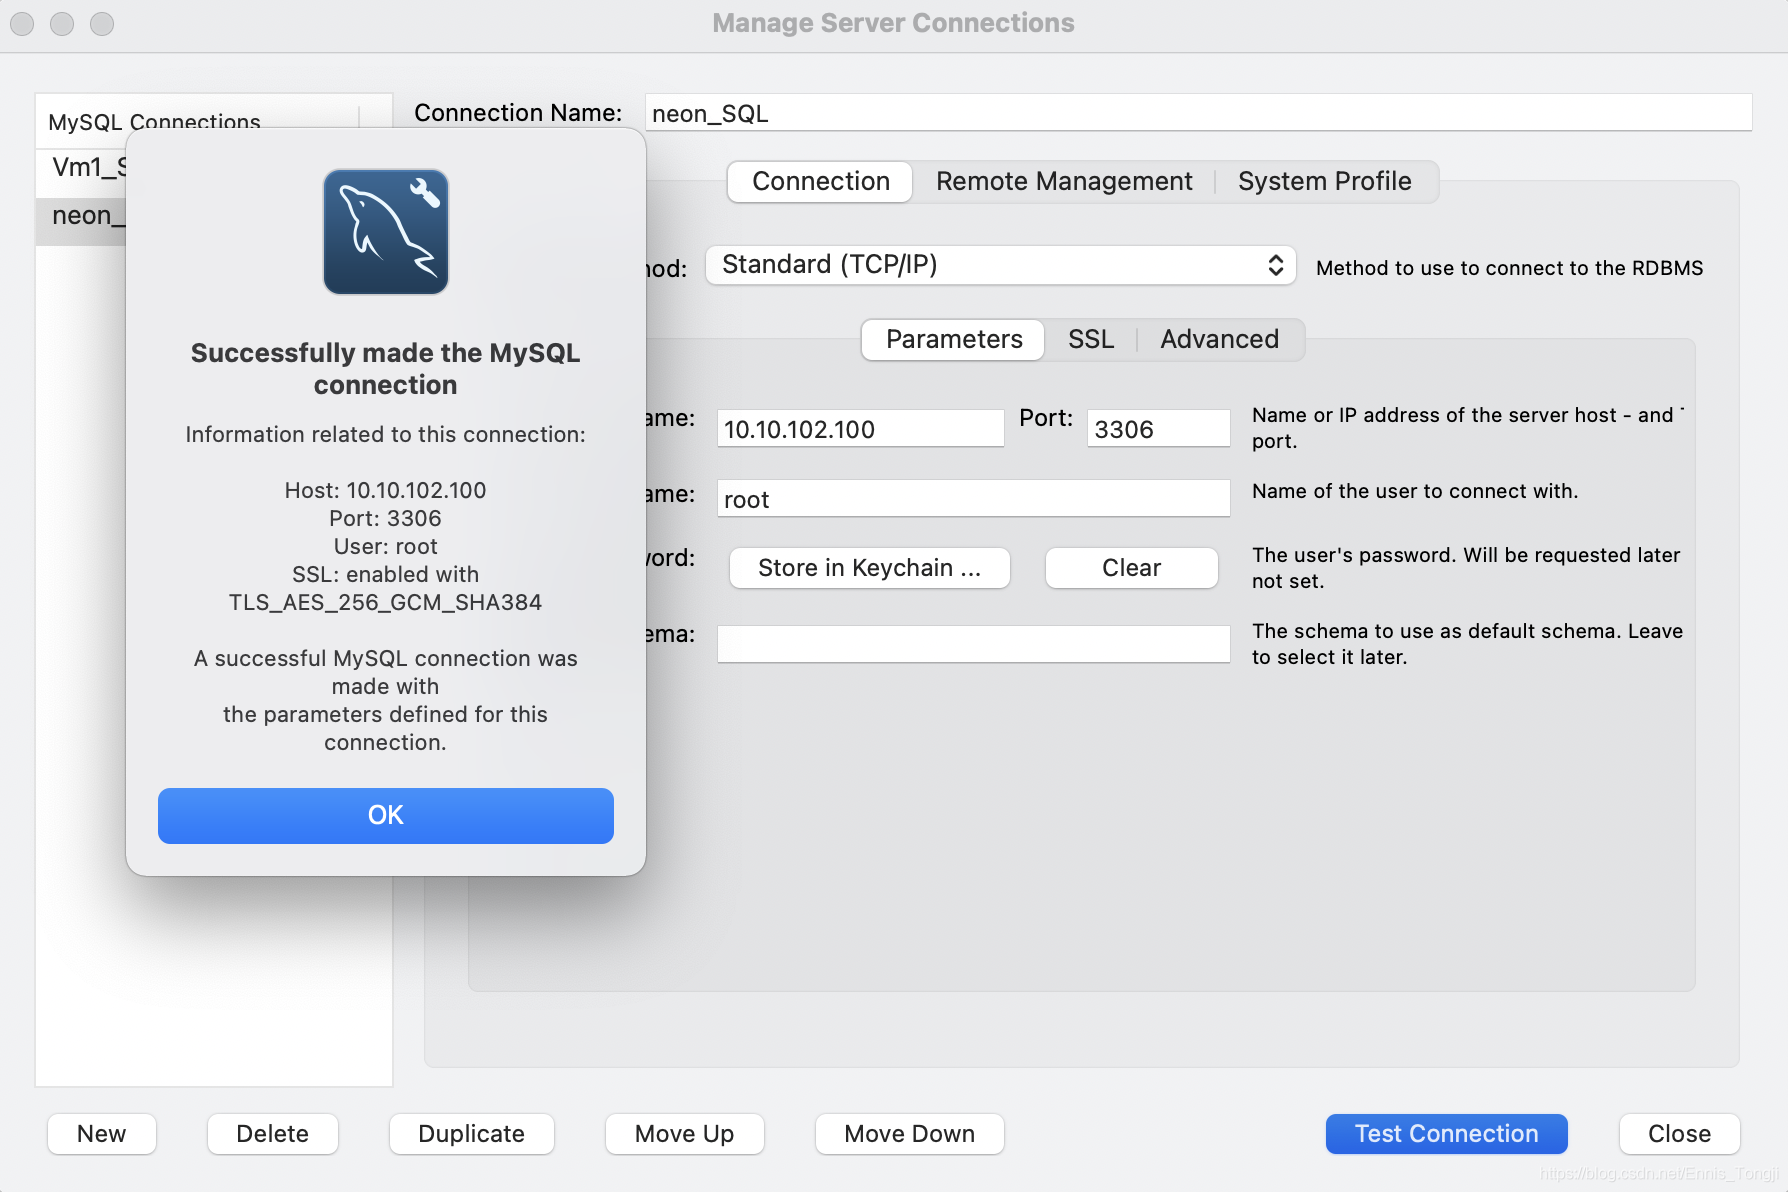
Task: Click the Test Connection button
Action: coord(1446,1134)
